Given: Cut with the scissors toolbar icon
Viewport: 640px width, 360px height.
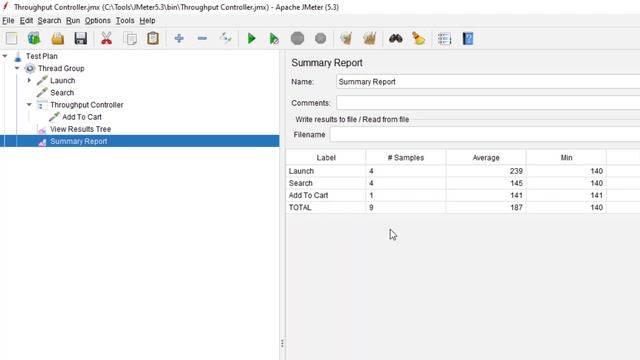Looking at the screenshot, I should 107,38.
